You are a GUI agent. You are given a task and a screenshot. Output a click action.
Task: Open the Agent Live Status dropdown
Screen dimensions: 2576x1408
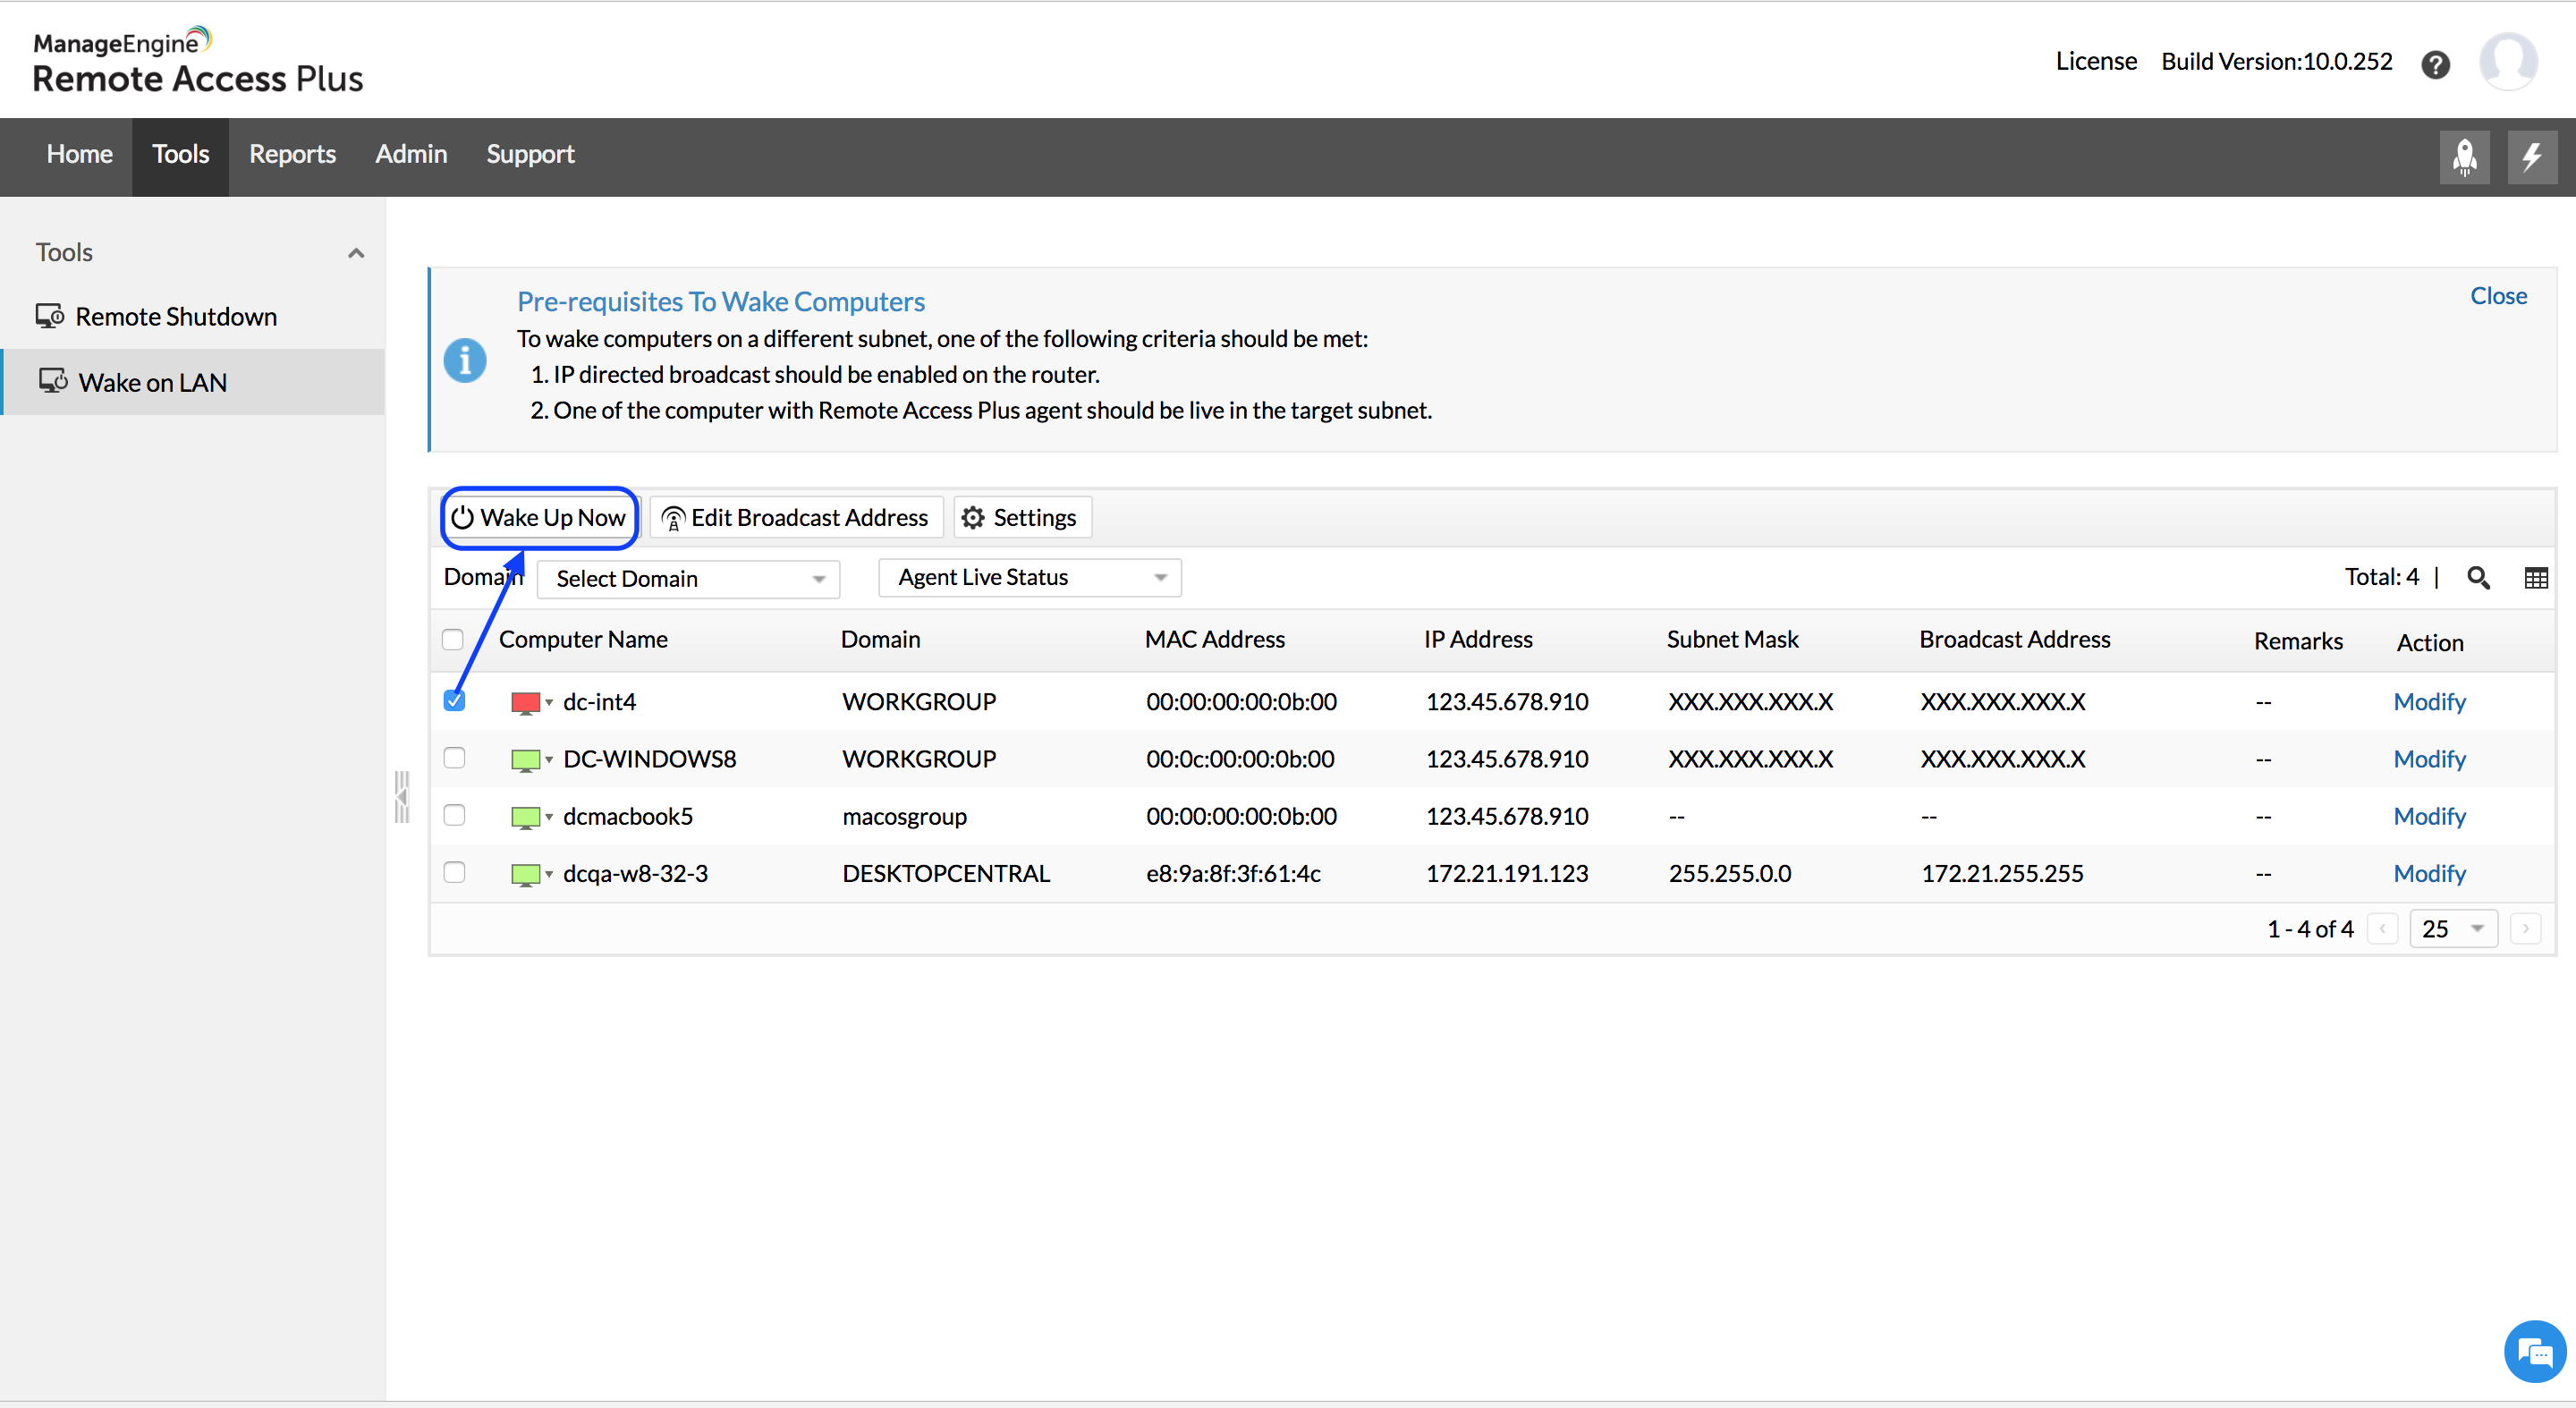(1029, 578)
